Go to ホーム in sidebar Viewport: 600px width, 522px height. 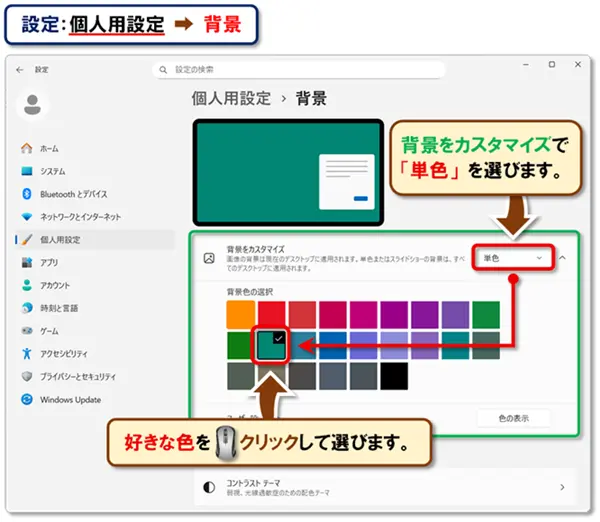(49, 148)
